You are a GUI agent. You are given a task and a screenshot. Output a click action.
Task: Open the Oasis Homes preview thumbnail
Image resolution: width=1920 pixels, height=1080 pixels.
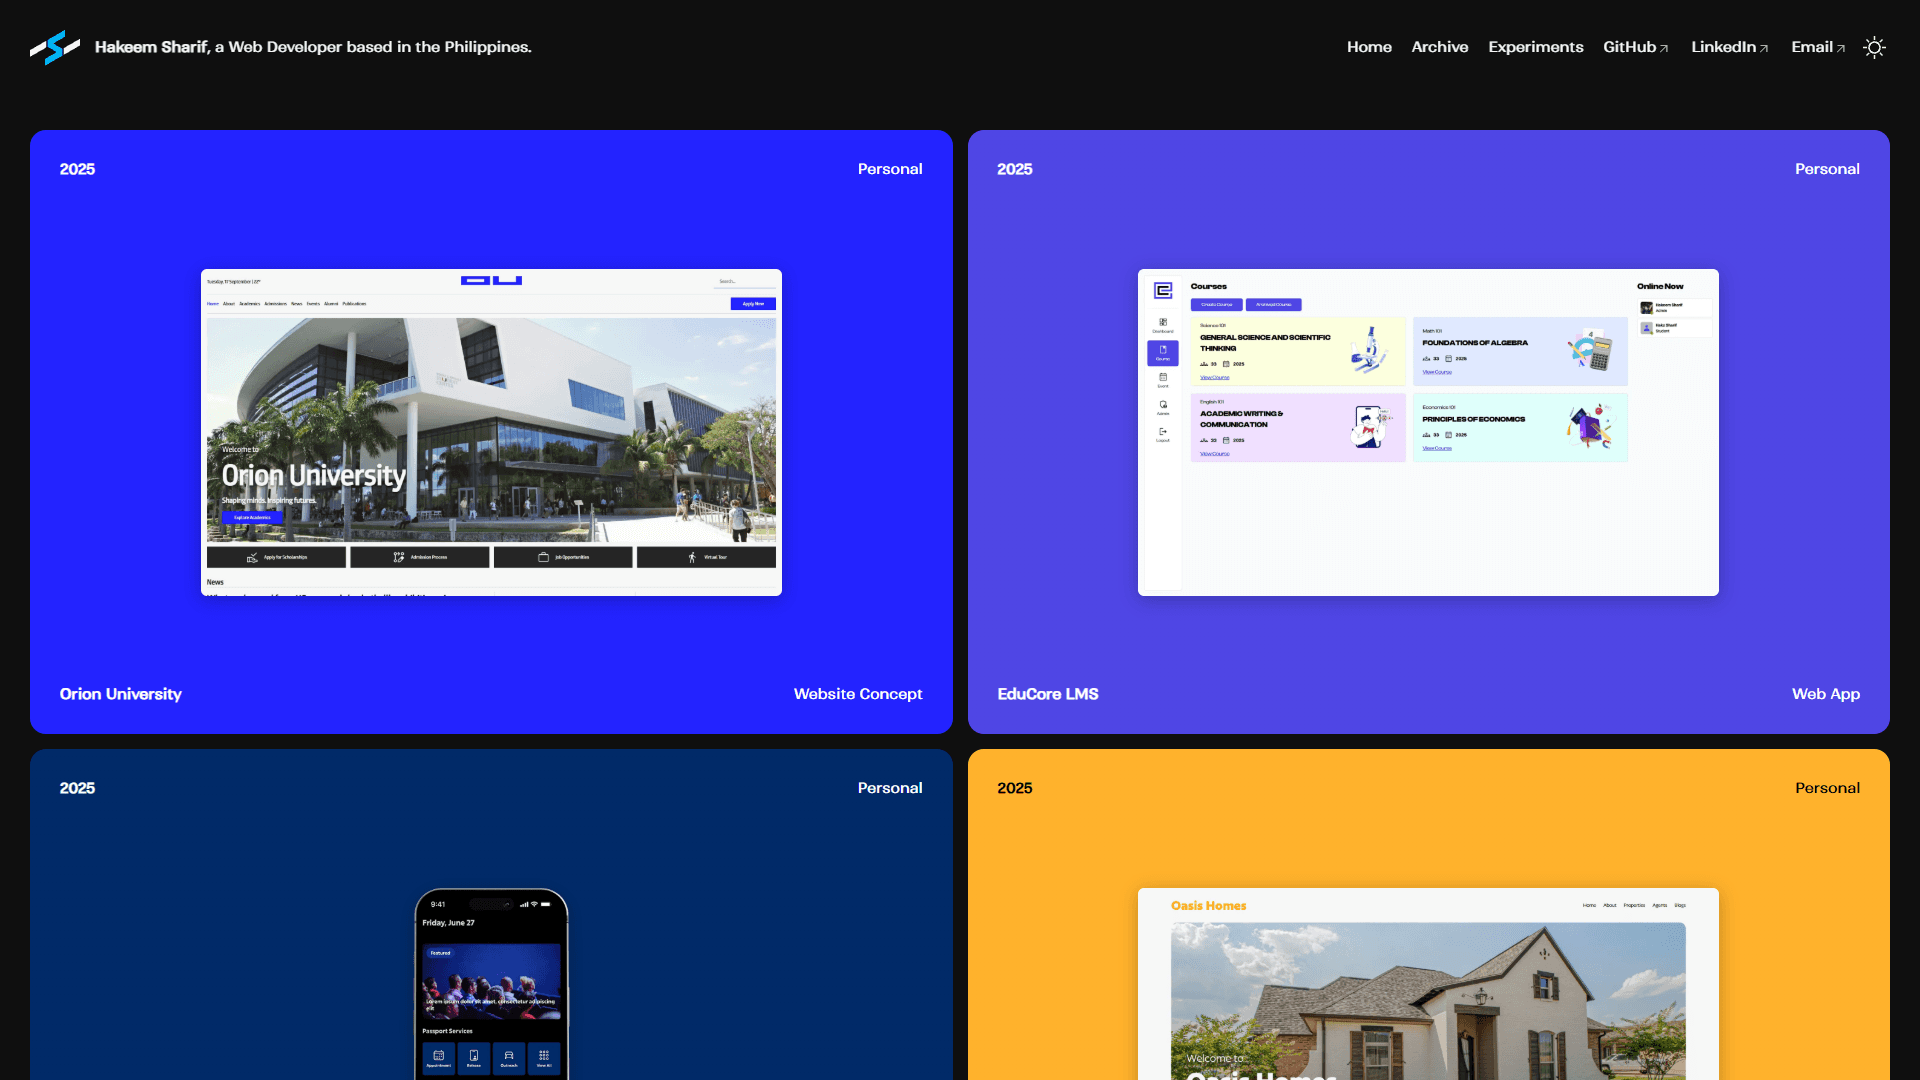click(x=1427, y=985)
